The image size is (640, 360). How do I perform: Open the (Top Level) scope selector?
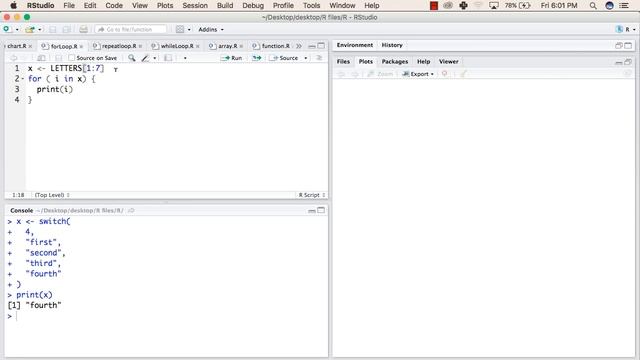click(52, 195)
